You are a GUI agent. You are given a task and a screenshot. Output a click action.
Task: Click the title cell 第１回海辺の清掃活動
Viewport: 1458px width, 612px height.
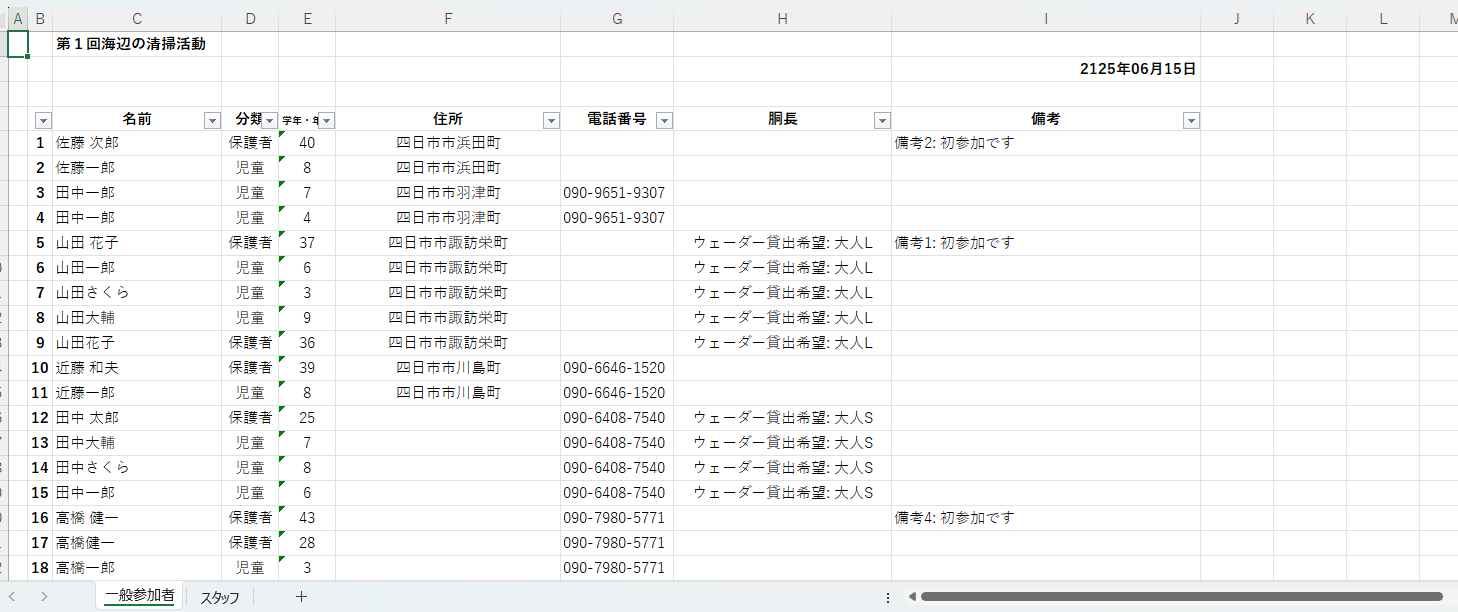point(138,44)
